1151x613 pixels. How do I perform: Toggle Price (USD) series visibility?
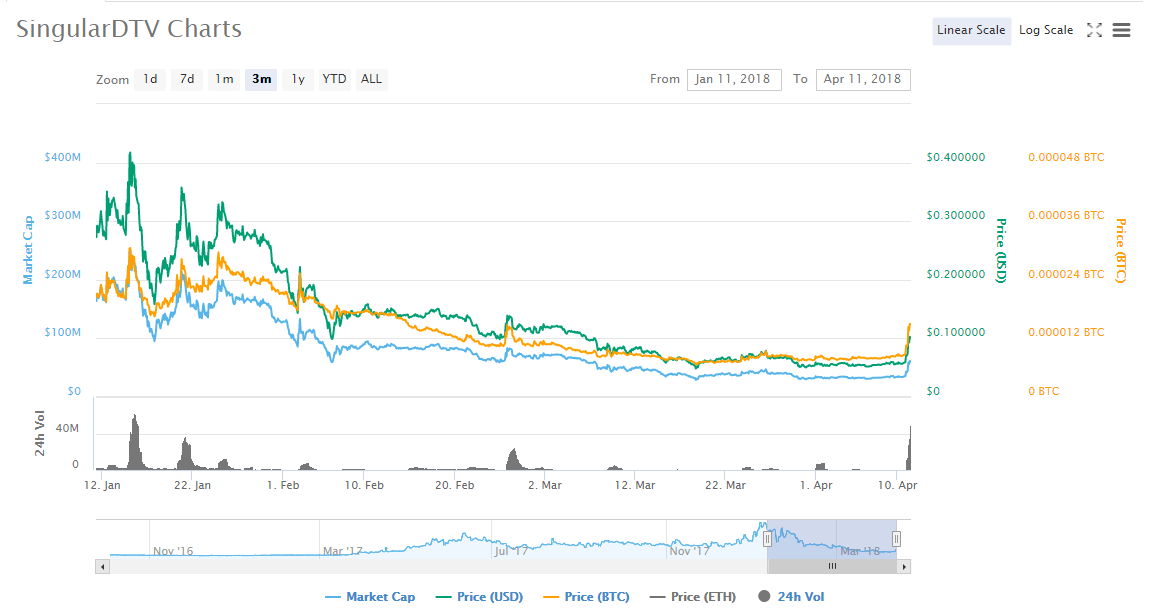480,597
